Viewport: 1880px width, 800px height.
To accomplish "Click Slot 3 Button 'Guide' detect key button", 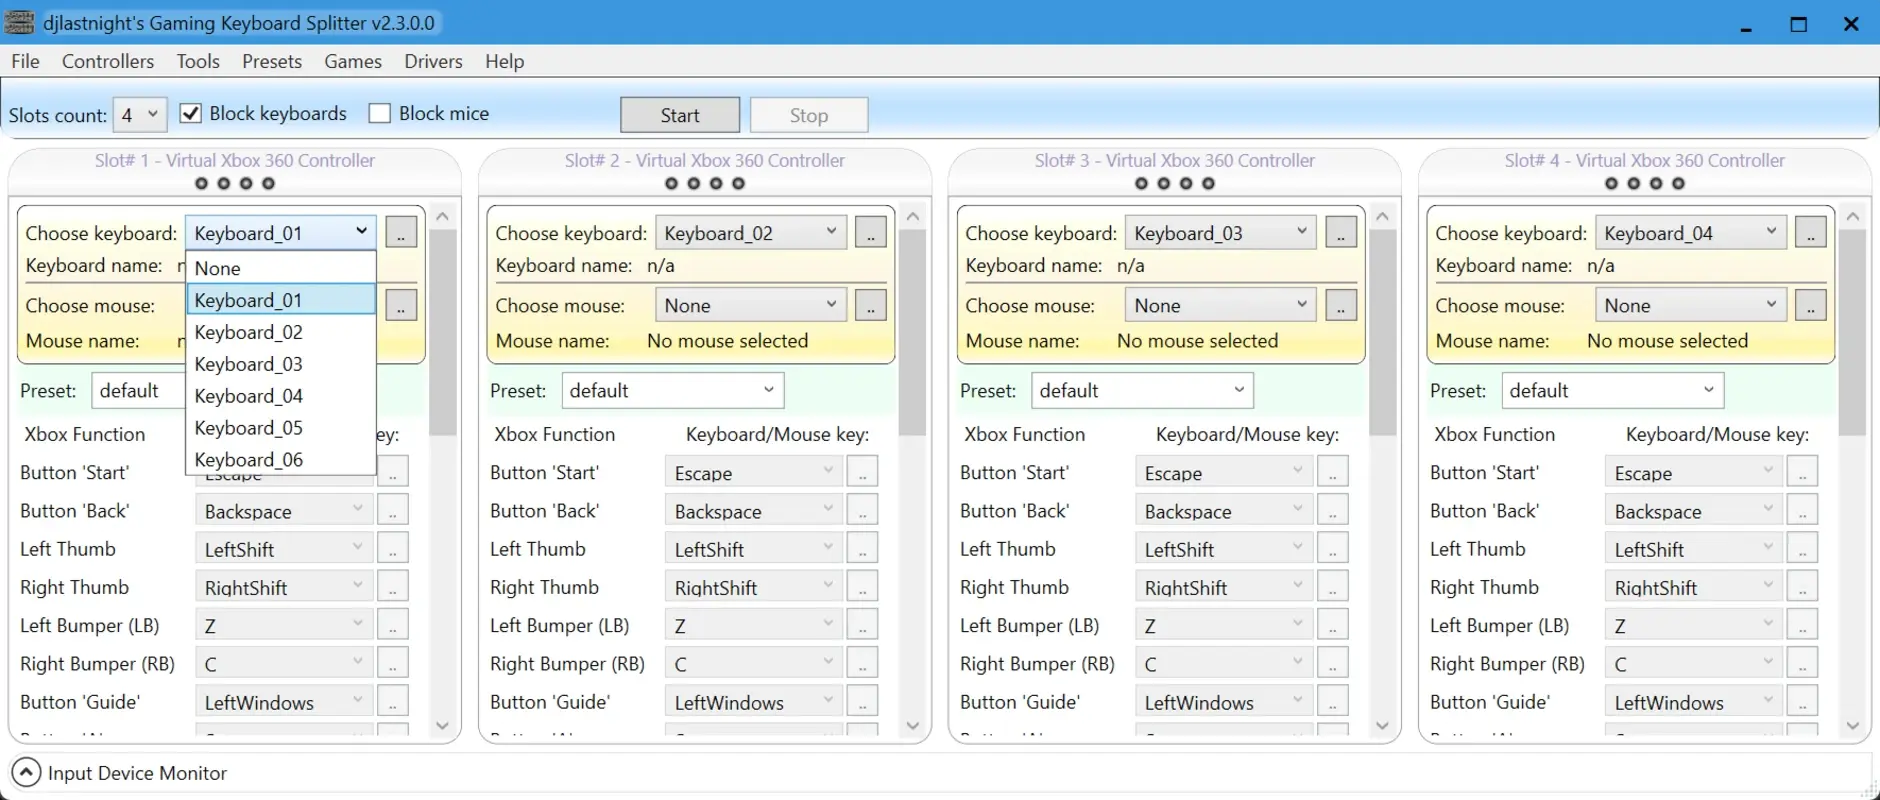I will [x=1332, y=701].
